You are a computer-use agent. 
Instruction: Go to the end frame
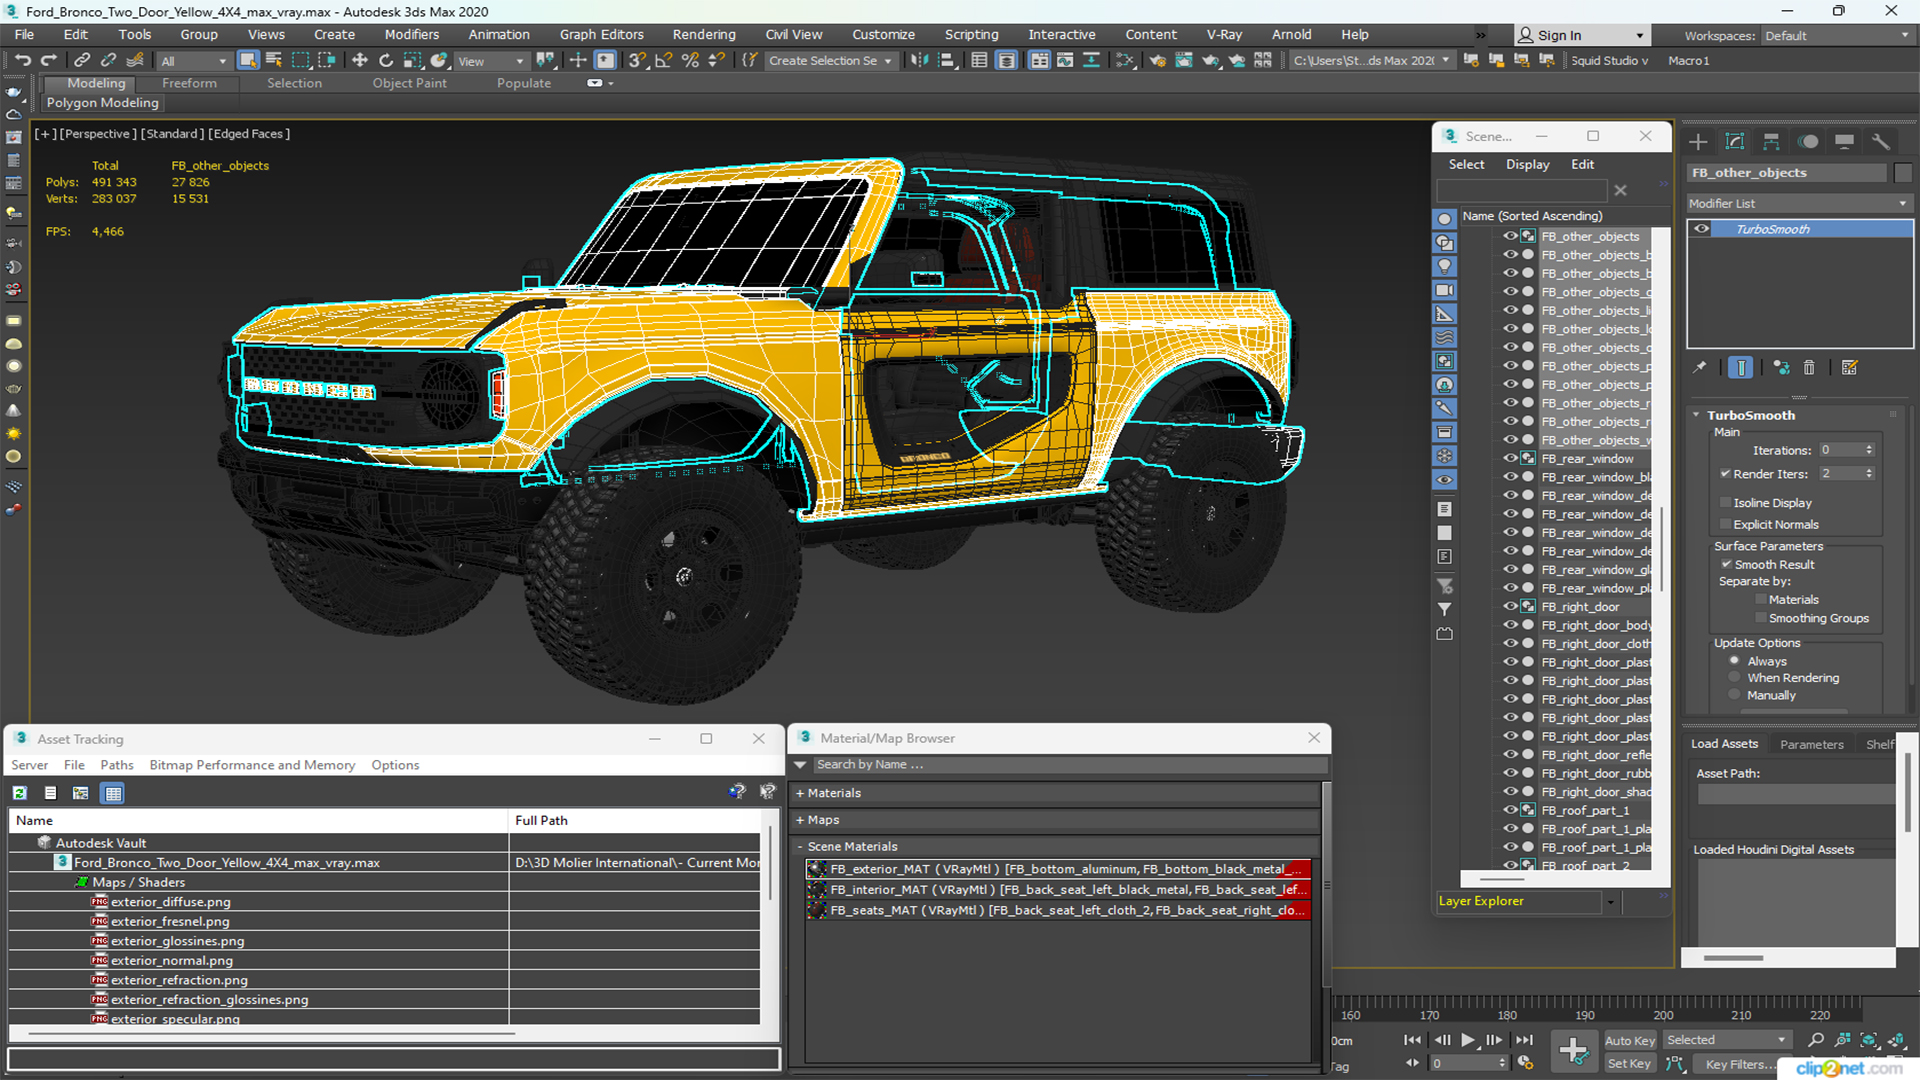tap(1524, 1040)
